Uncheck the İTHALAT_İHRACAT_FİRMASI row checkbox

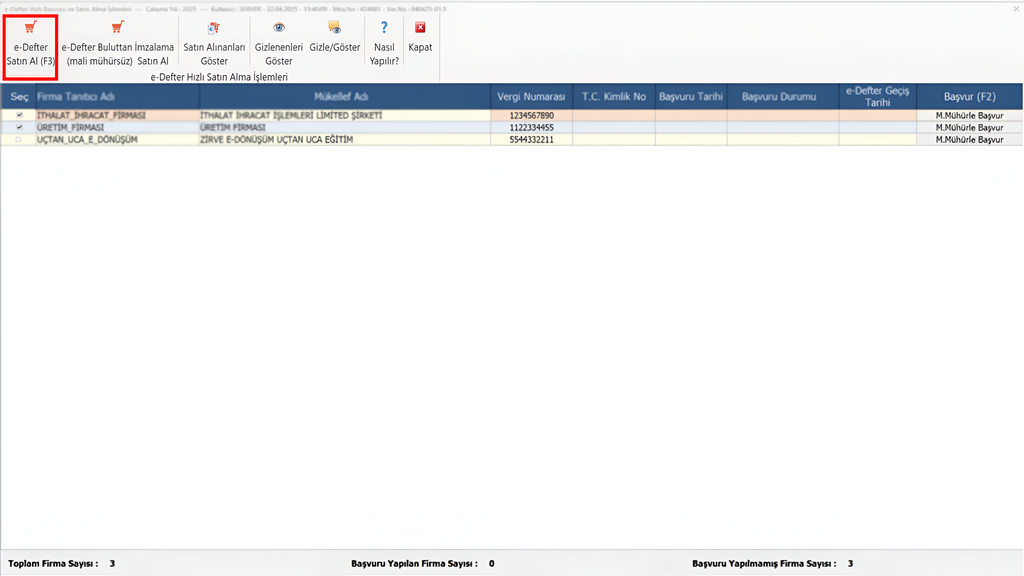19,115
